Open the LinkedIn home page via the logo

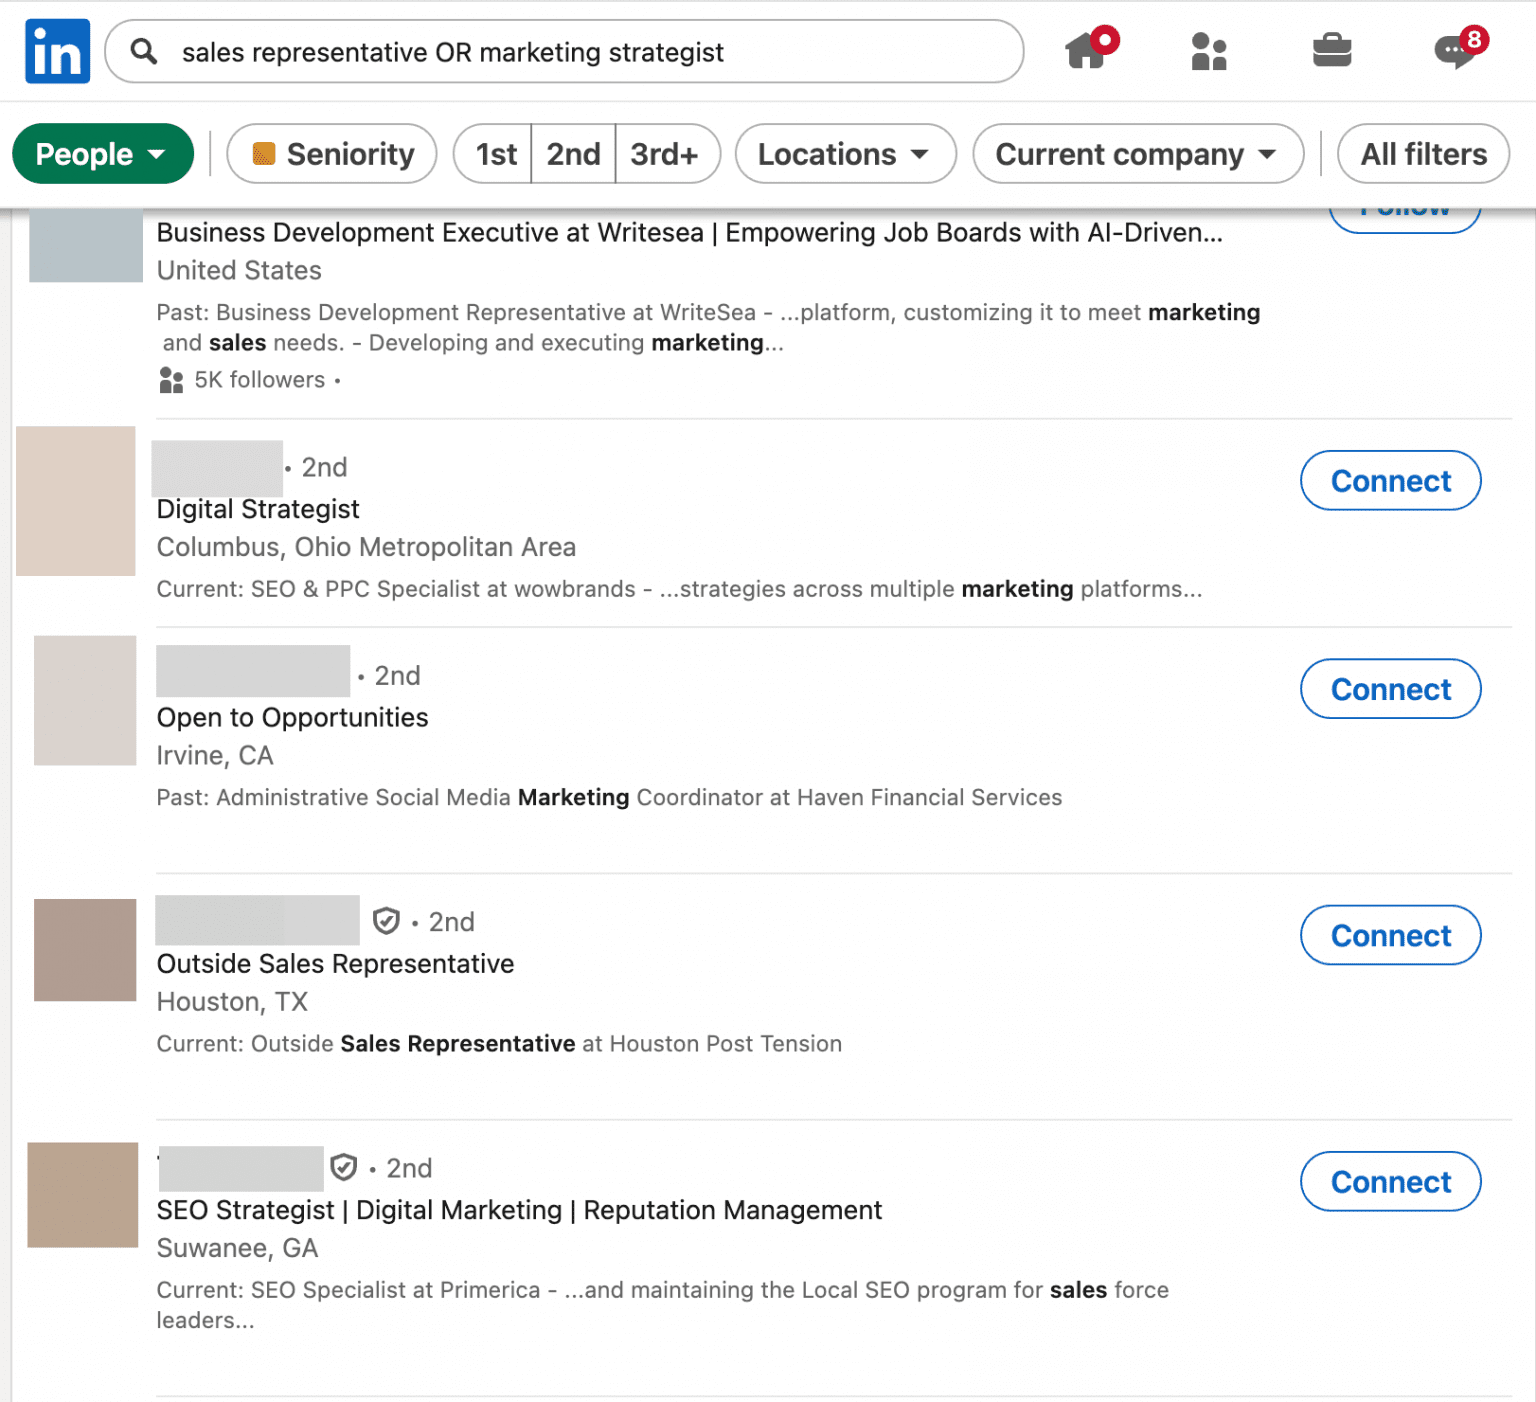pyautogui.click(x=57, y=50)
